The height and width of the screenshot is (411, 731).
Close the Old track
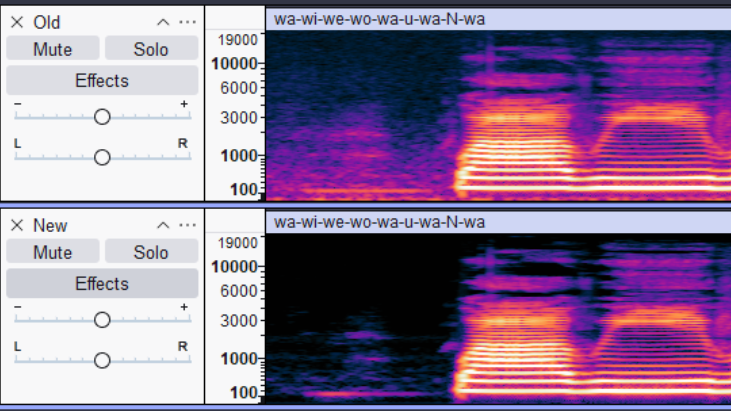pos(17,22)
